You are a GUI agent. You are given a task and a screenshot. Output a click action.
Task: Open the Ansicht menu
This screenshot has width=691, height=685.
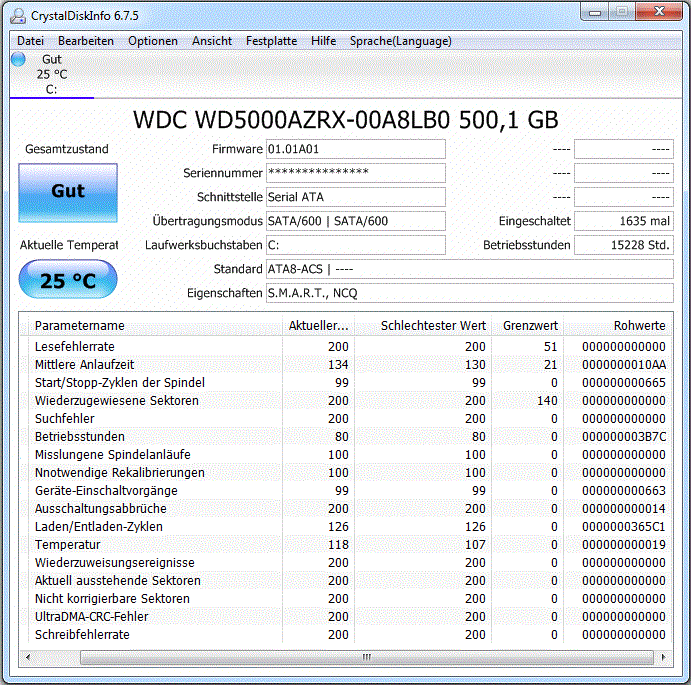212,41
